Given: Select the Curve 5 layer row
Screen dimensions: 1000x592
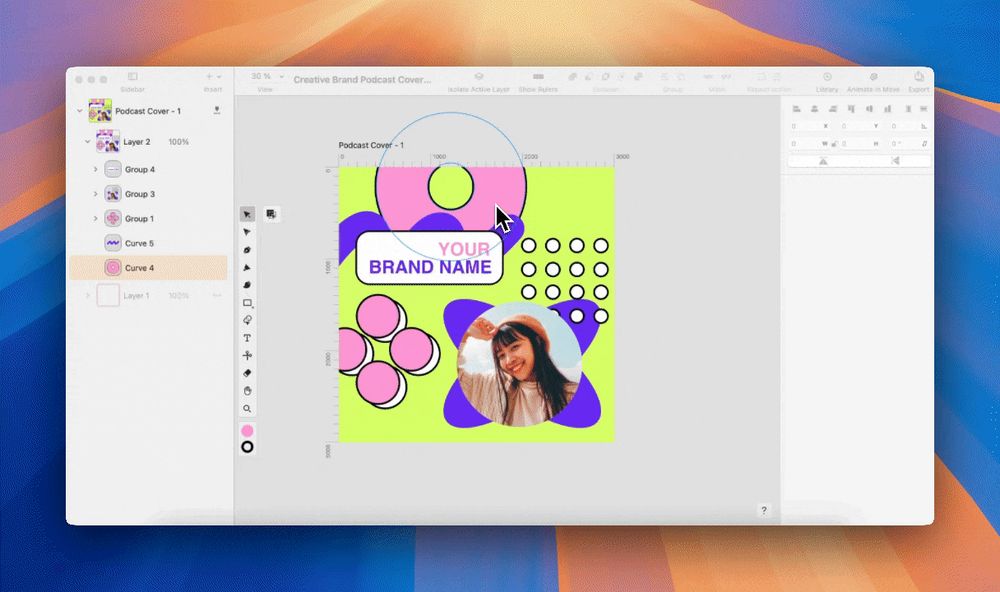Looking at the screenshot, I should pyautogui.click(x=148, y=243).
